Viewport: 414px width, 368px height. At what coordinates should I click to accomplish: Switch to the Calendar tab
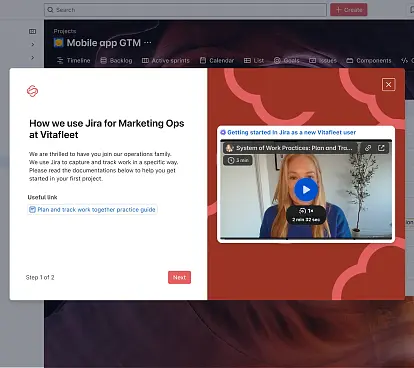pyautogui.click(x=217, y=60)
